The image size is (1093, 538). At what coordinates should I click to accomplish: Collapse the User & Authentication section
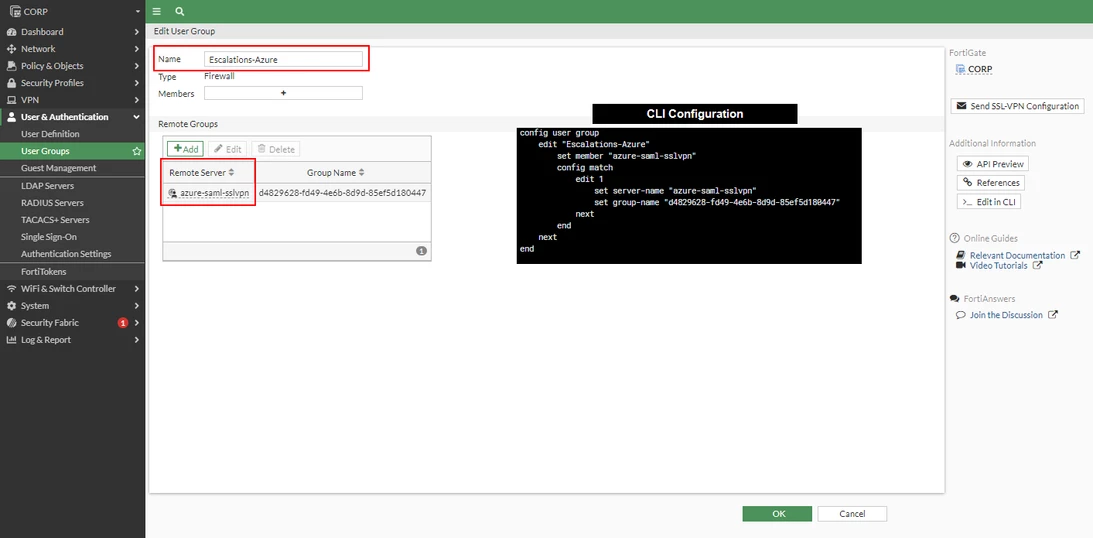[x=137, y=117]
